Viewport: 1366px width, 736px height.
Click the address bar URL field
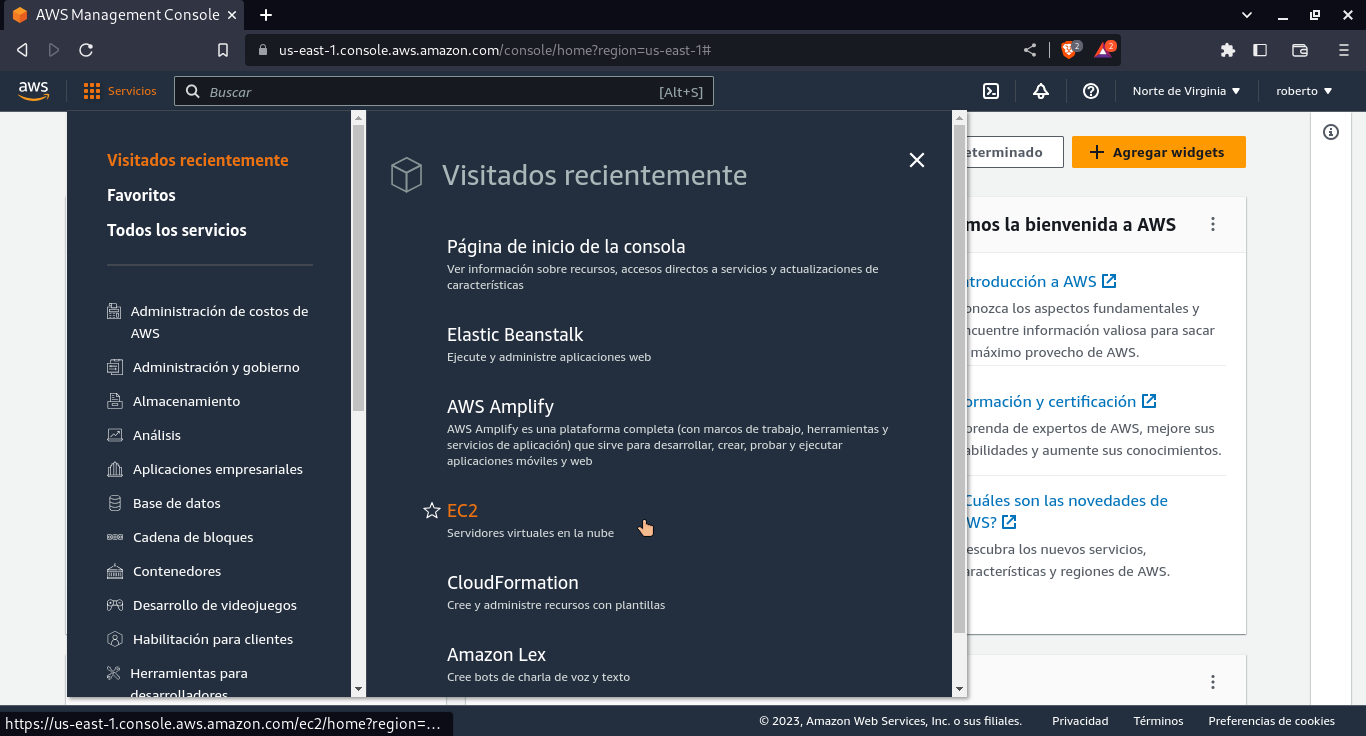pos(640,50)
